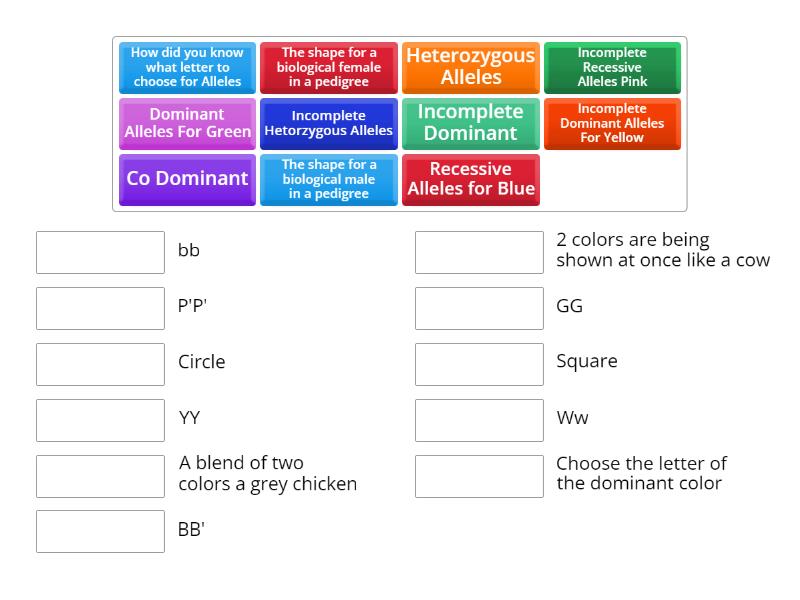Choose the Incomplete Dominant Alleles For Yellow tile
Viewport: 800px width, 600px height.
(x=613, y=123)
